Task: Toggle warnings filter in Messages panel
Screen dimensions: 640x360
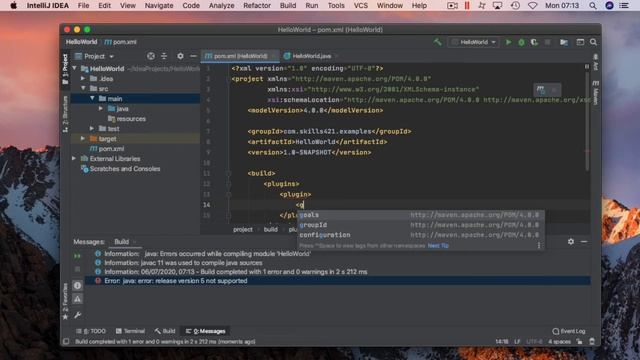Action: [77, 299]
